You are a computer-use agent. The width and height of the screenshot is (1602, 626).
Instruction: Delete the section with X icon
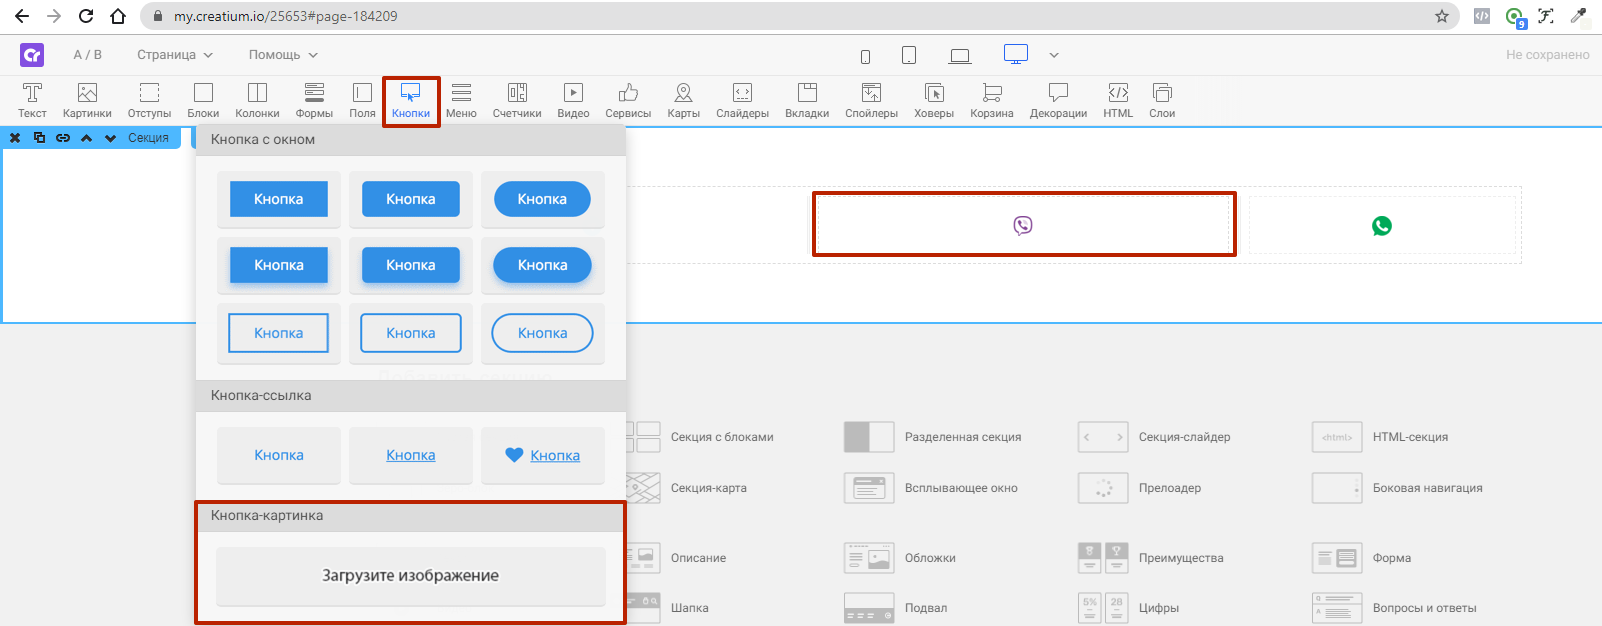[15, 138]
